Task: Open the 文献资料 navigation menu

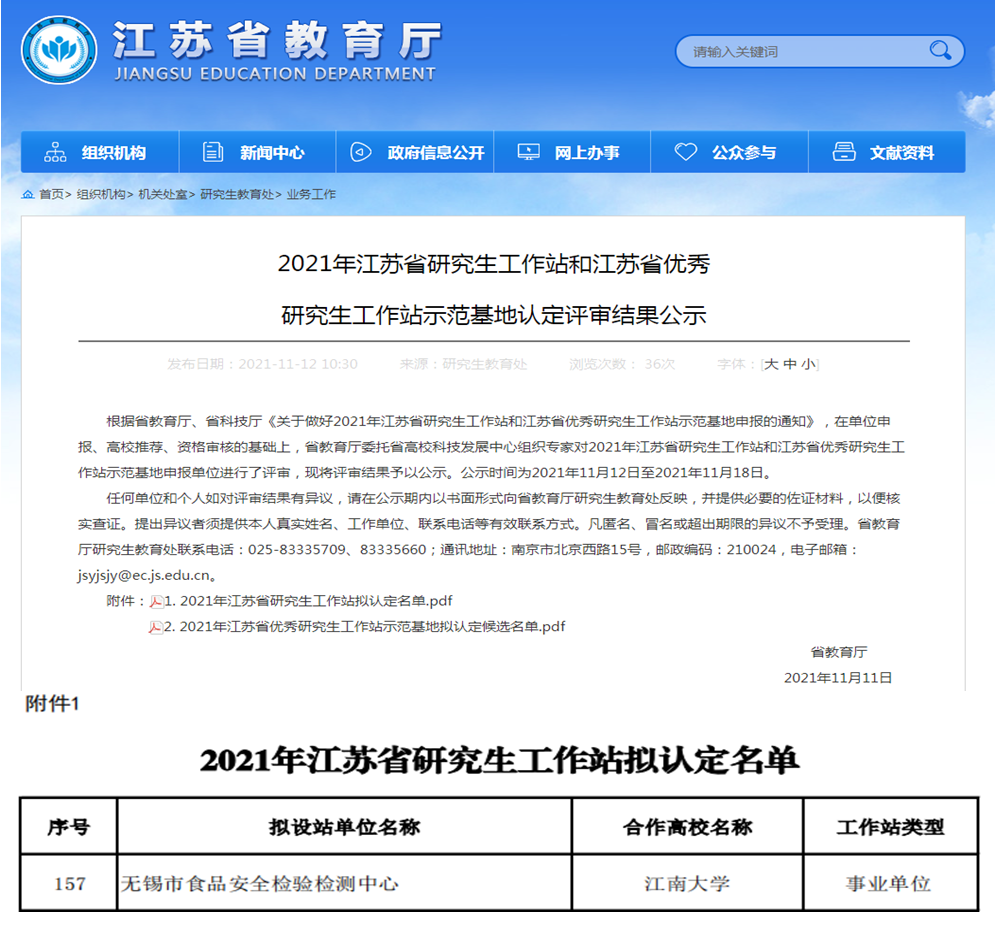Action: (887, 152)
